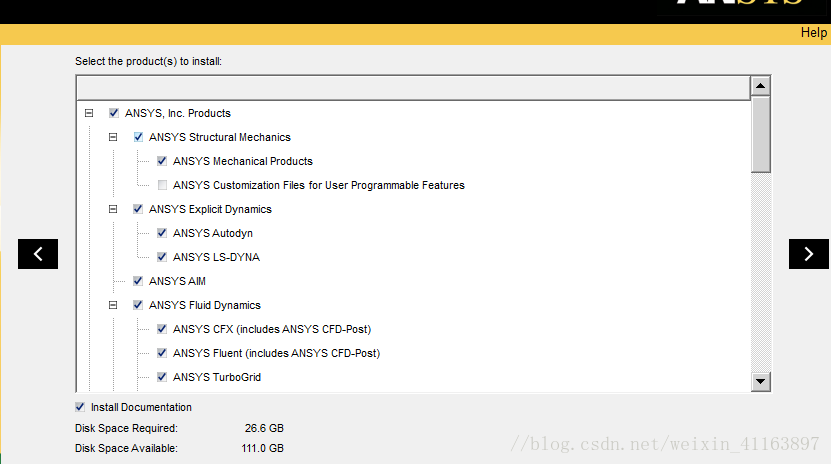831x464 pixels.
Task: Collapse the ANSYS Fluid Dynamics node
Action: click(113, 305)
